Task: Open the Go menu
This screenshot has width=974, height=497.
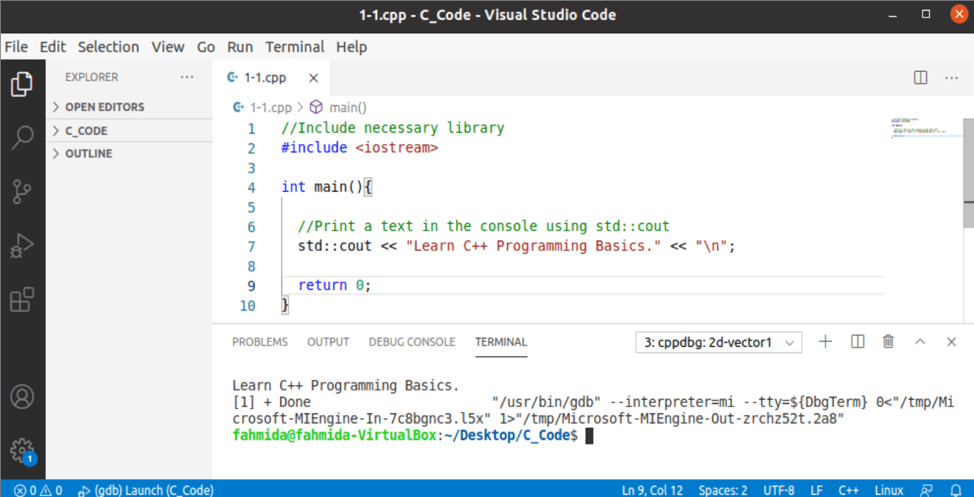Action: tap(206, 47)
